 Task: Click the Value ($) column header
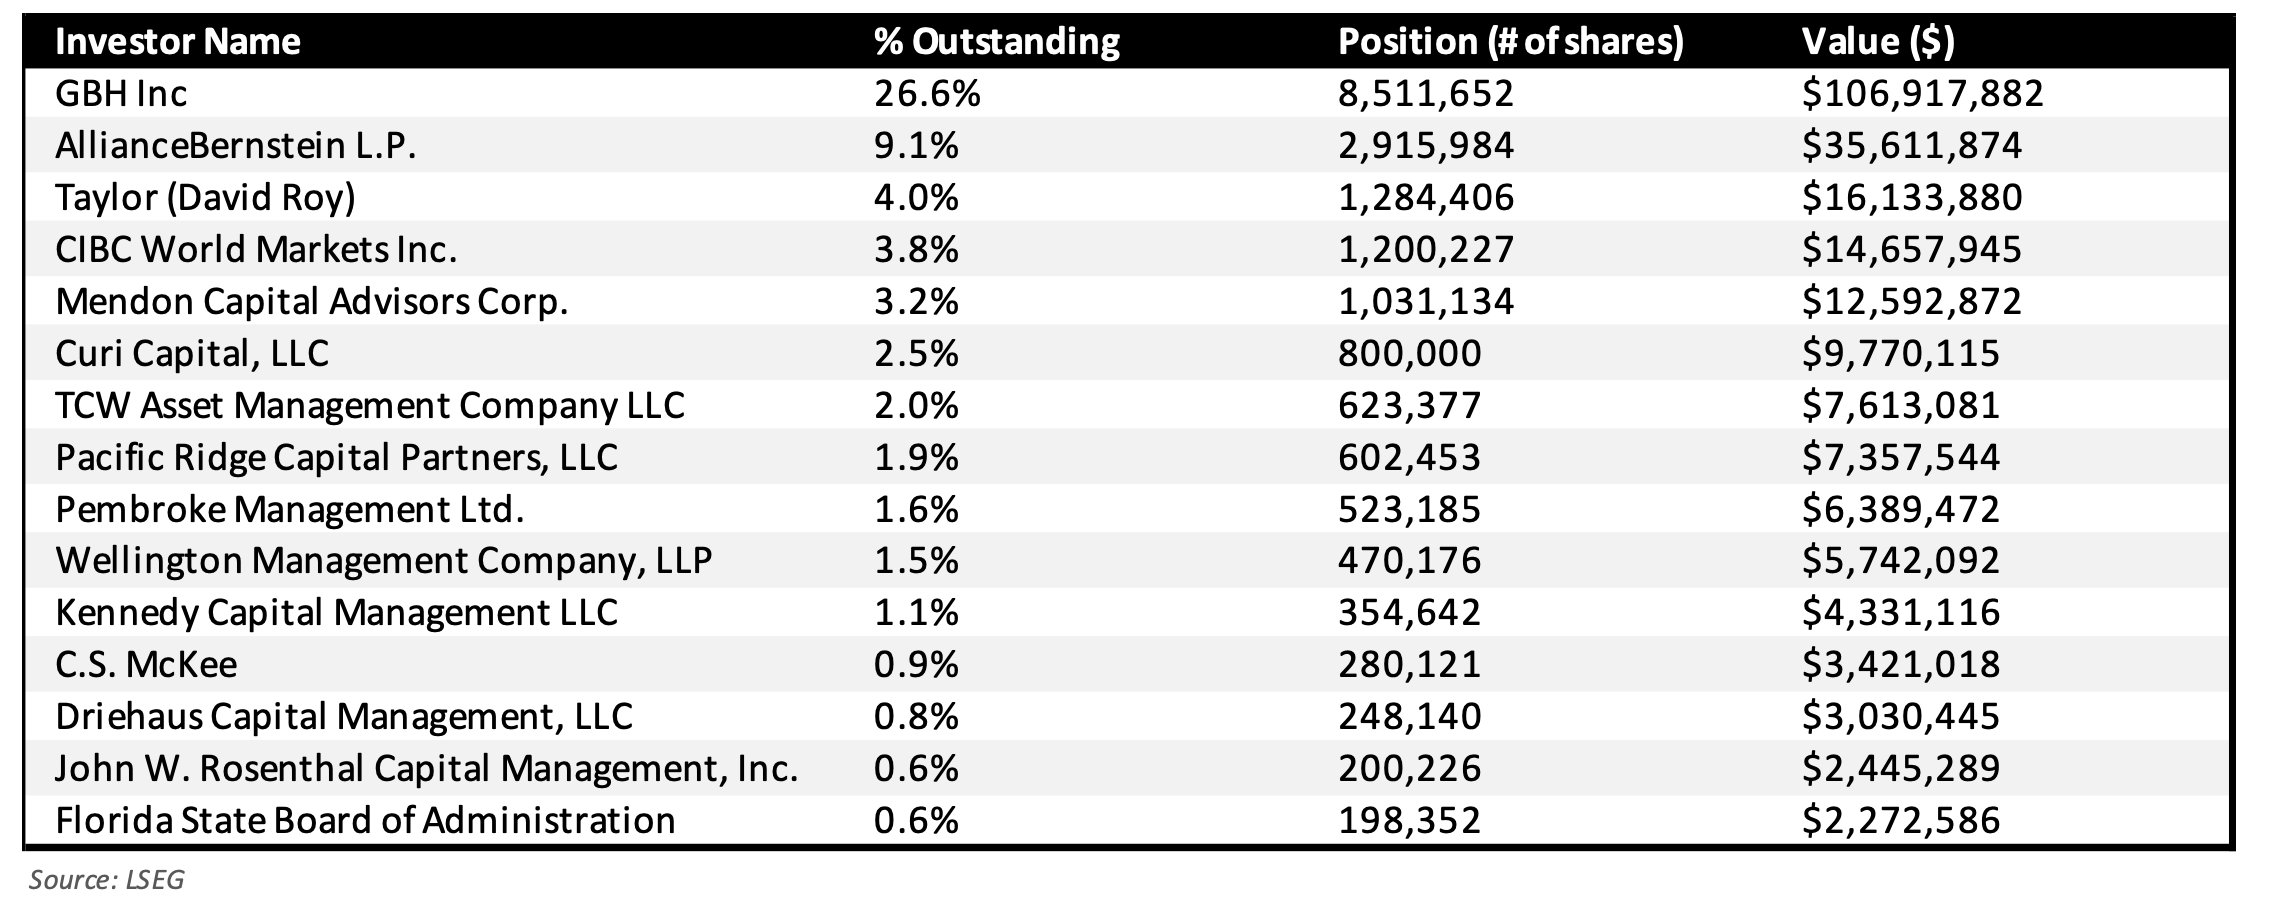pos(1877,41)
